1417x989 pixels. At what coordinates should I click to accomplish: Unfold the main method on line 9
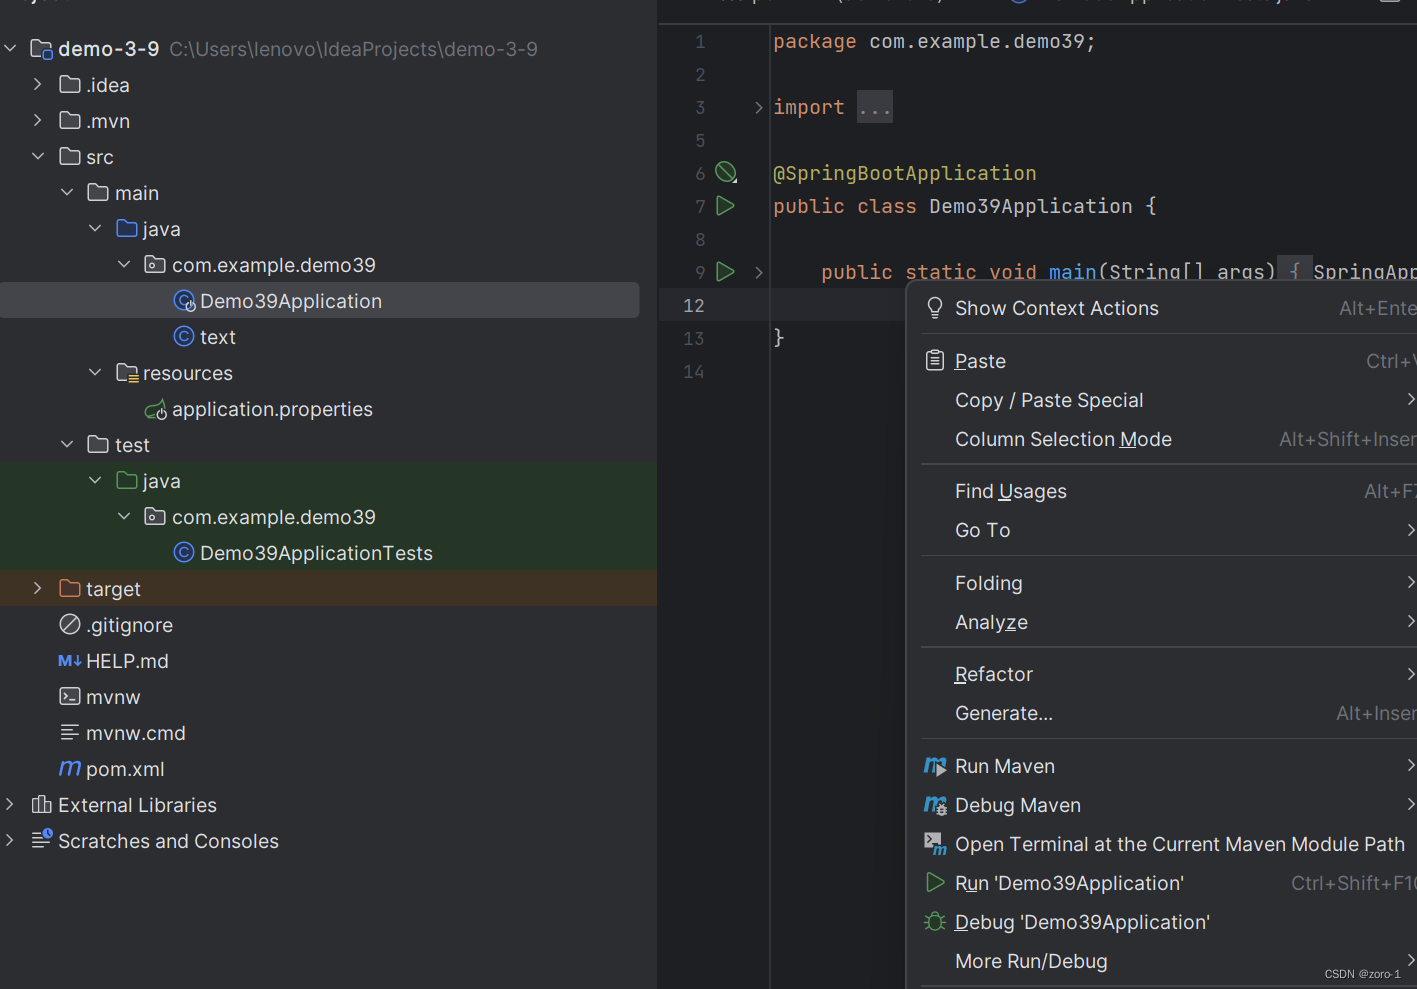pyautogui.click(x=759, y=272)
